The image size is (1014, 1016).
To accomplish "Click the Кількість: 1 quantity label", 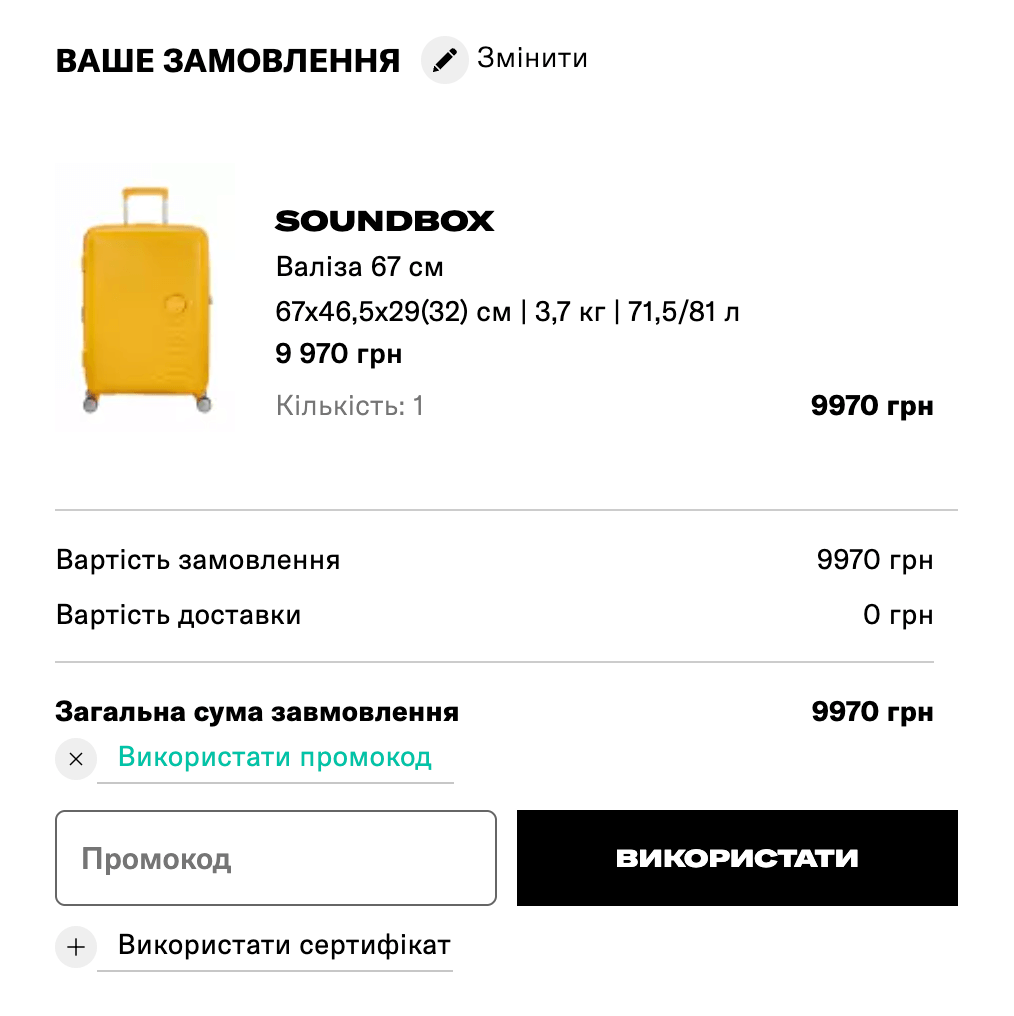I will click(x=349, y=405).
